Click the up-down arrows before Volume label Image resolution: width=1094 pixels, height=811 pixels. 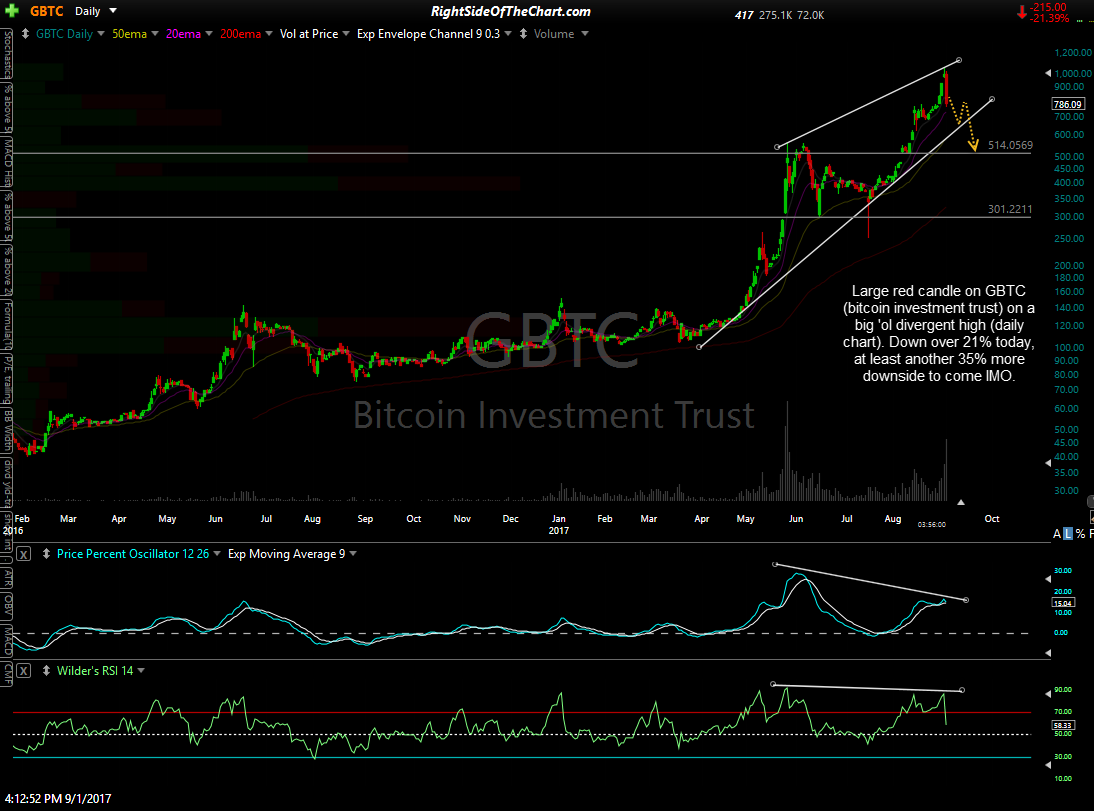524,34
